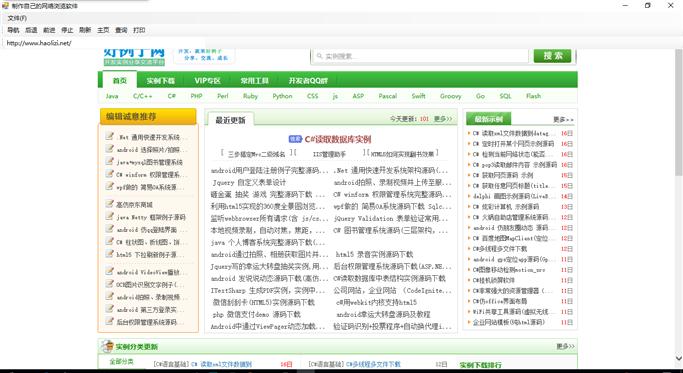
Task: Open the Java category link
Action: [112, 96]
